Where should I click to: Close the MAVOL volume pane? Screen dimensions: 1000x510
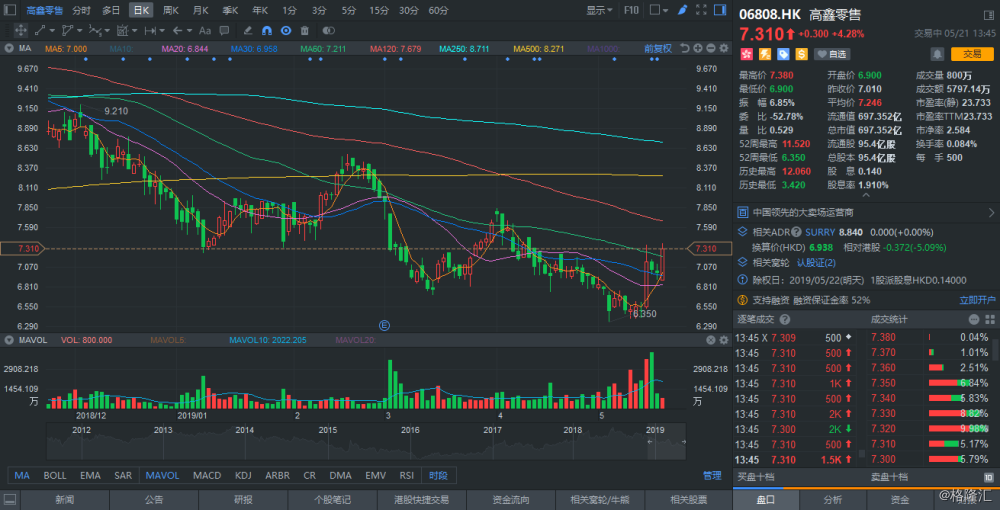pos(710,340)
